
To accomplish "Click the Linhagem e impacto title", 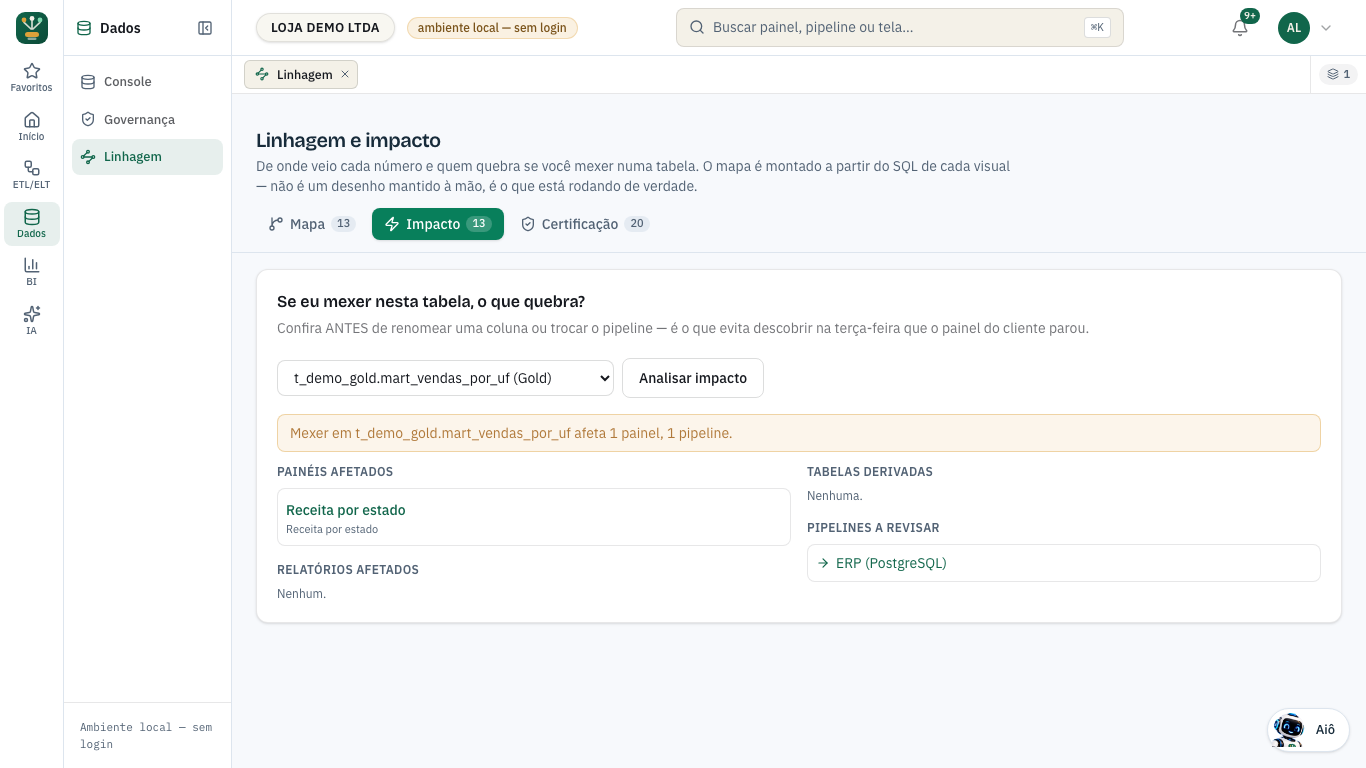I will tap(348, 141).
